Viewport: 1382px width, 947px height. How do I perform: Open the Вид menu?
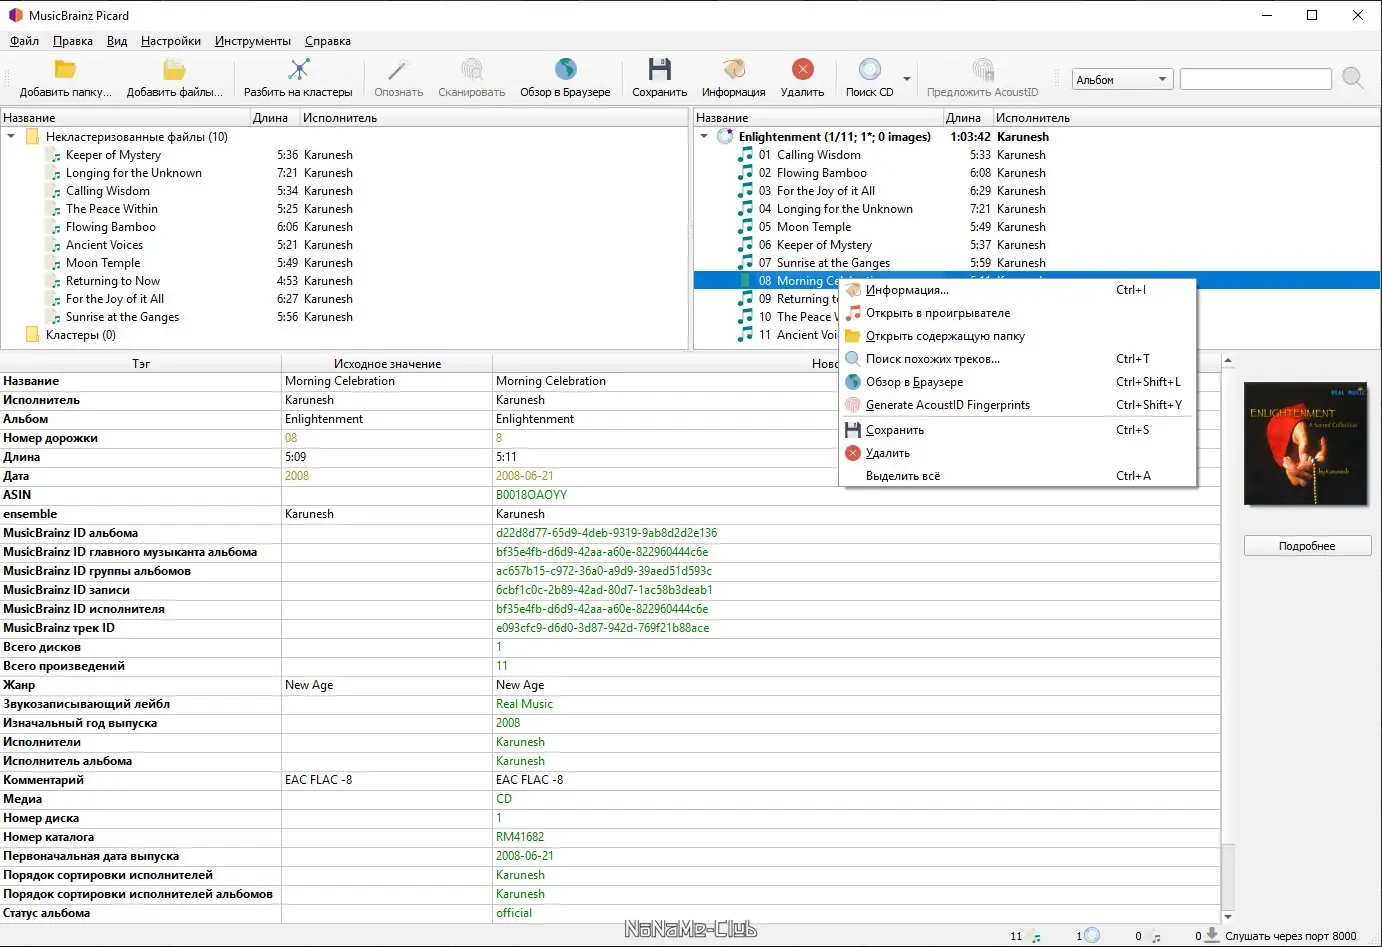[x=117, y=41]
